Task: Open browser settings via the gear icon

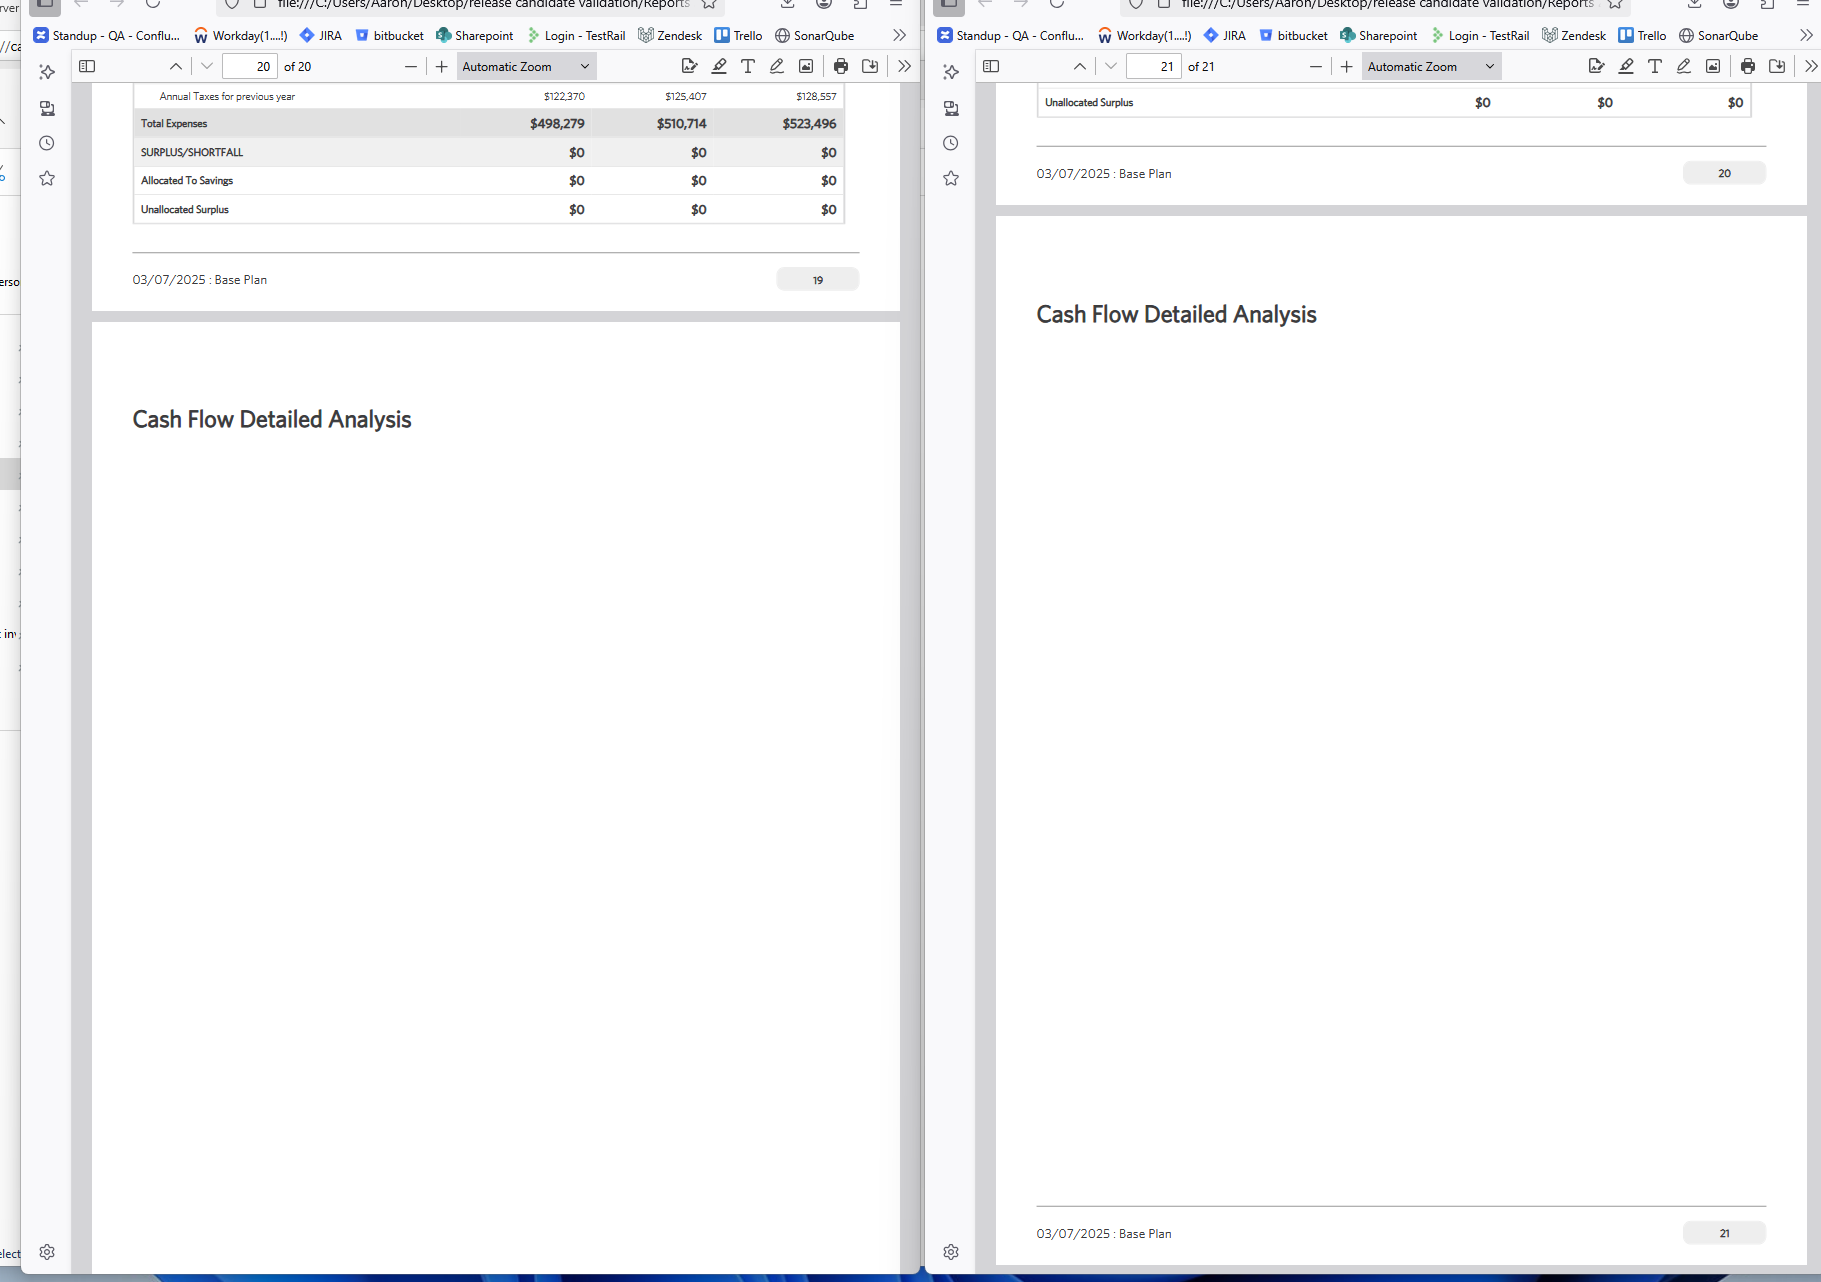Action: 47,1251
